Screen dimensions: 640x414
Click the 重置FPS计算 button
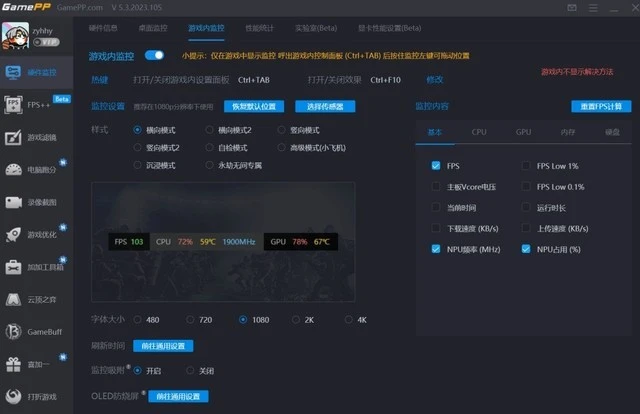601,106
